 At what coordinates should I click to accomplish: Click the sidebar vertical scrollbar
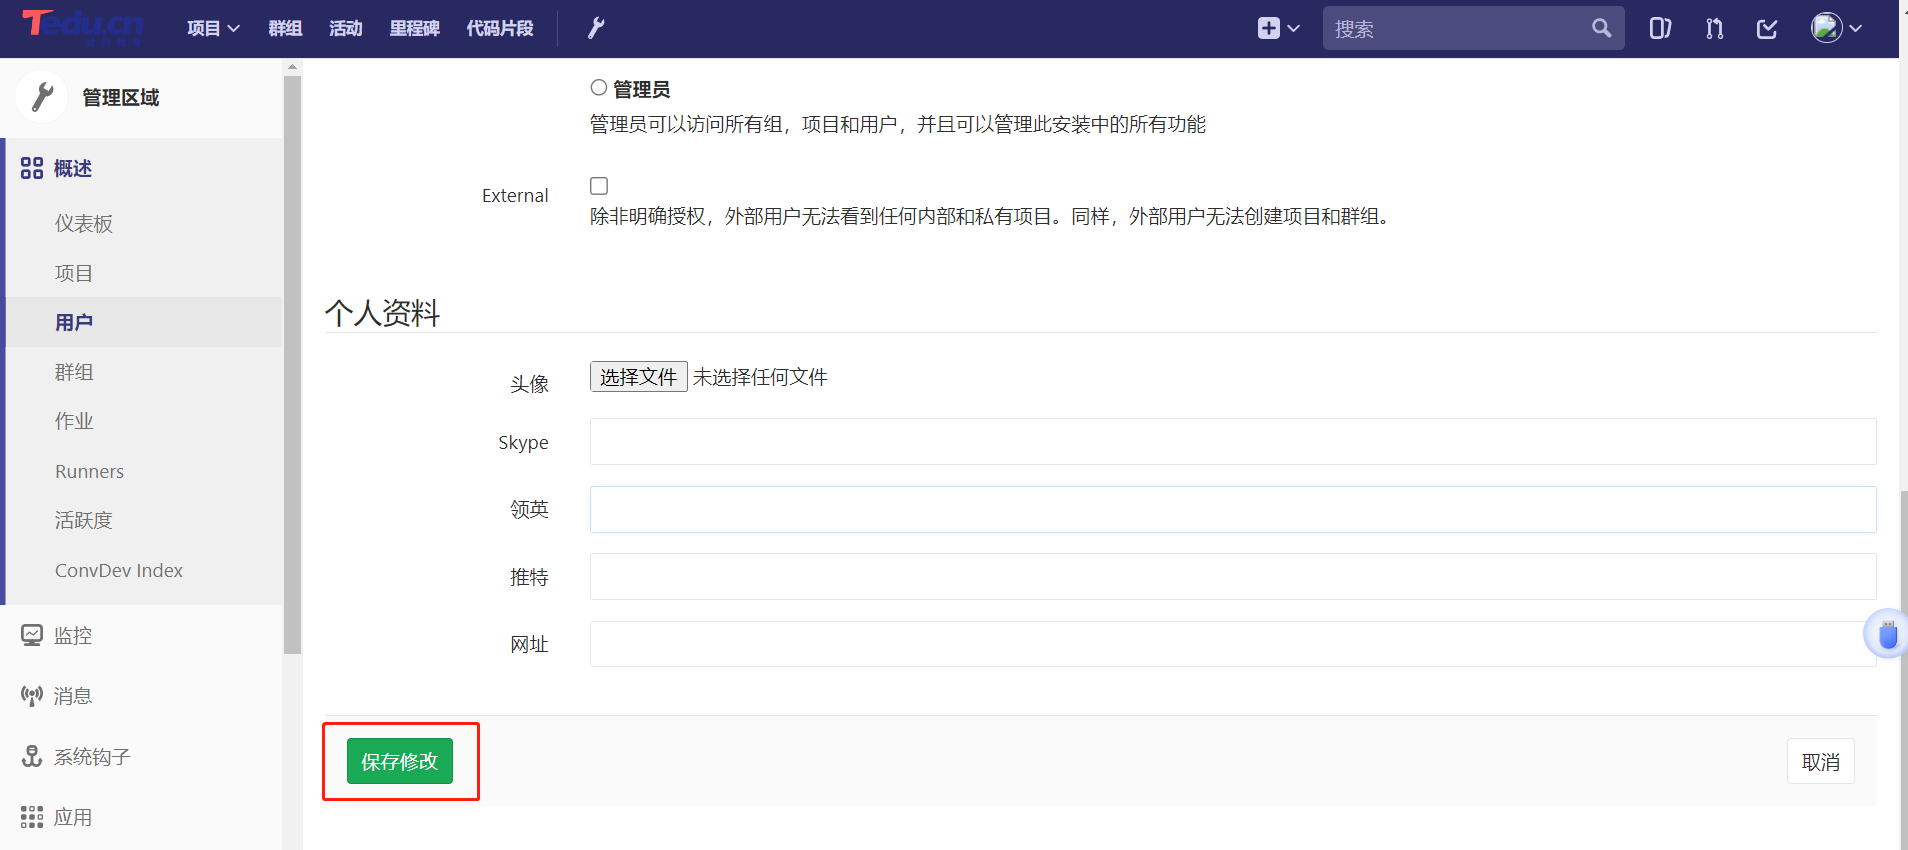click(292, 360)
